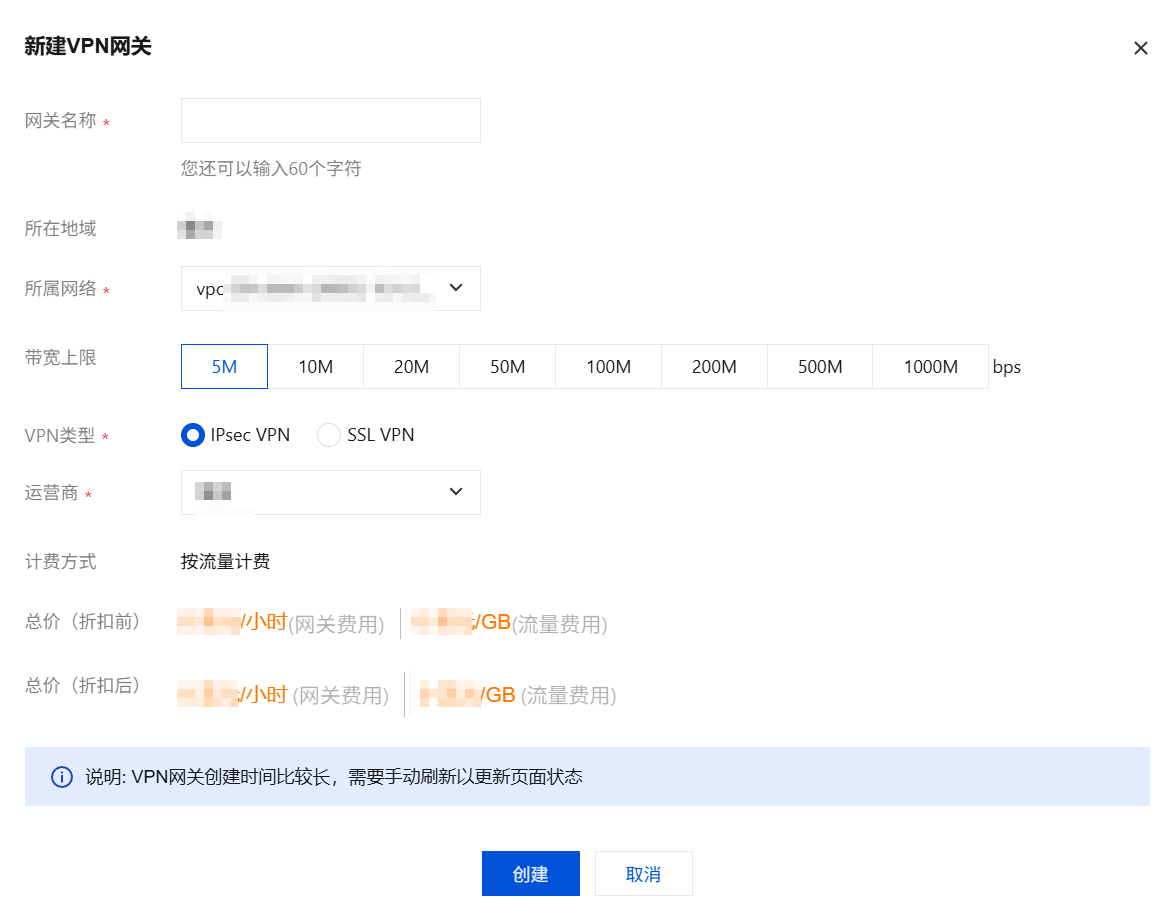Choose 20M bandwidth option

pyautogui.click(x=411, y=367)
